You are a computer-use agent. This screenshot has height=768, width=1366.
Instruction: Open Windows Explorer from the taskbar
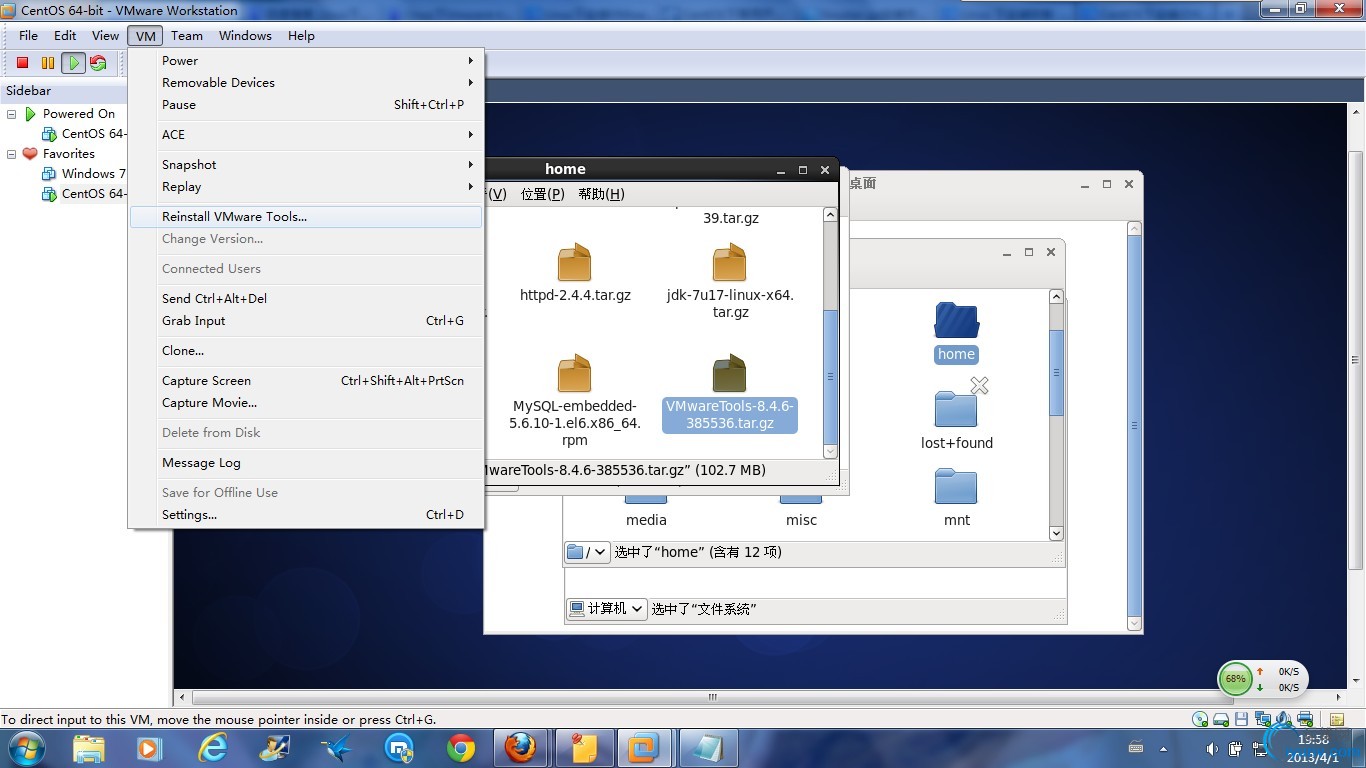pyautogui.click(x=89, y=747)
